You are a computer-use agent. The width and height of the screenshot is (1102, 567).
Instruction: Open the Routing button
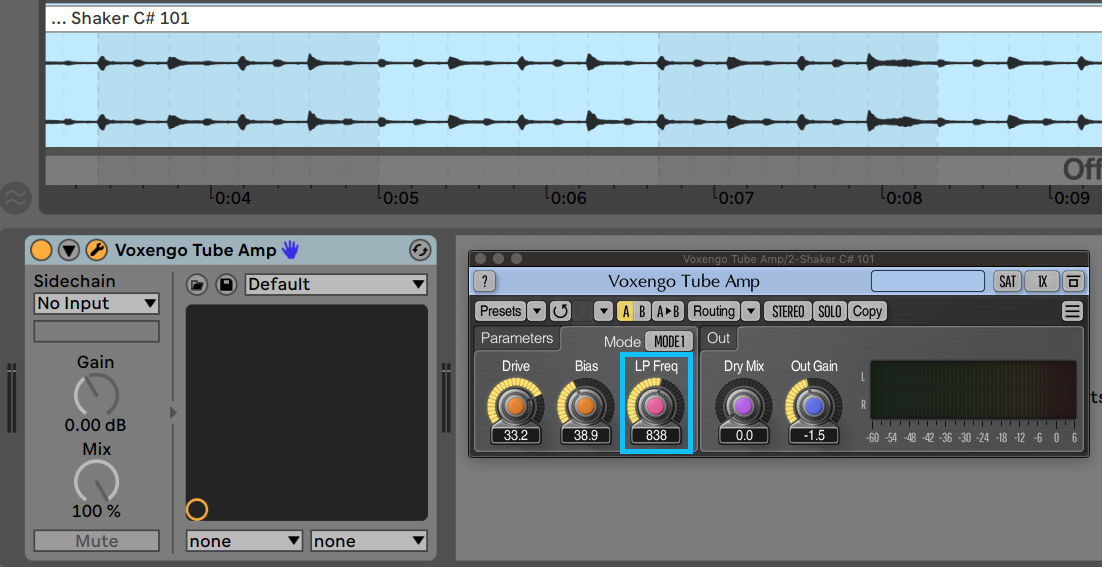[714, 311]
